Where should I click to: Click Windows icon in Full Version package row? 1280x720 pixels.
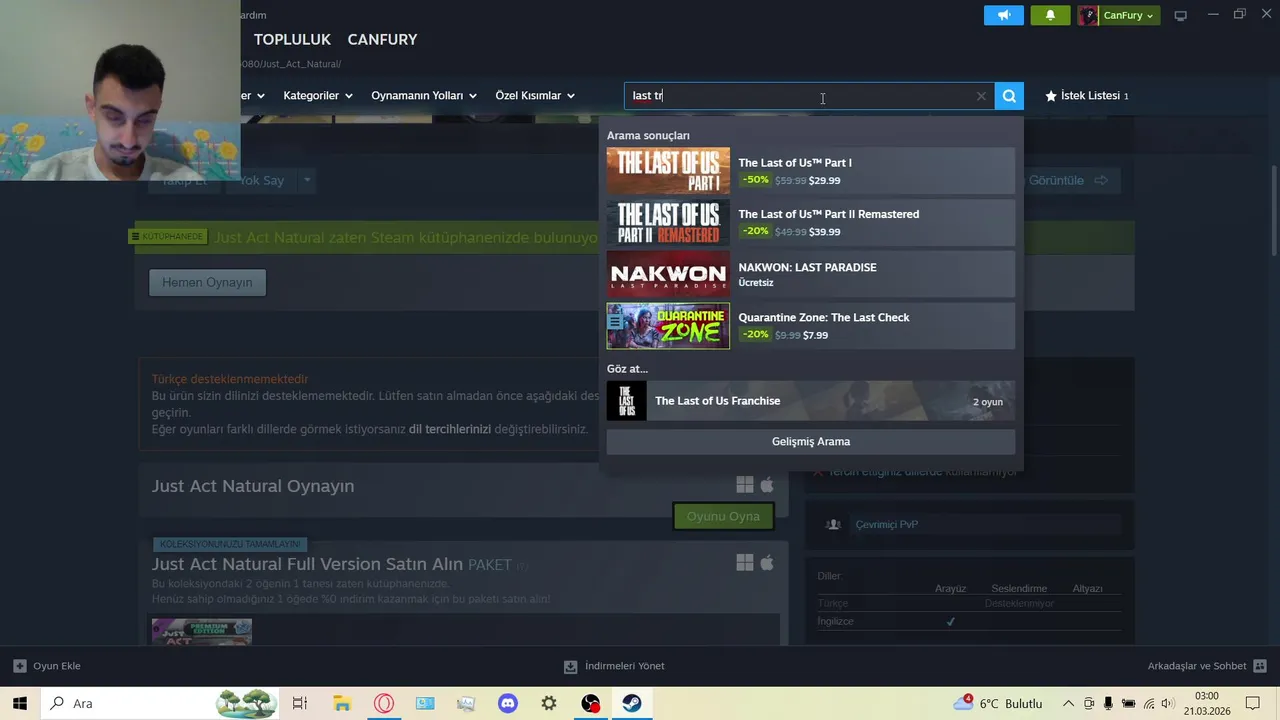745,563
